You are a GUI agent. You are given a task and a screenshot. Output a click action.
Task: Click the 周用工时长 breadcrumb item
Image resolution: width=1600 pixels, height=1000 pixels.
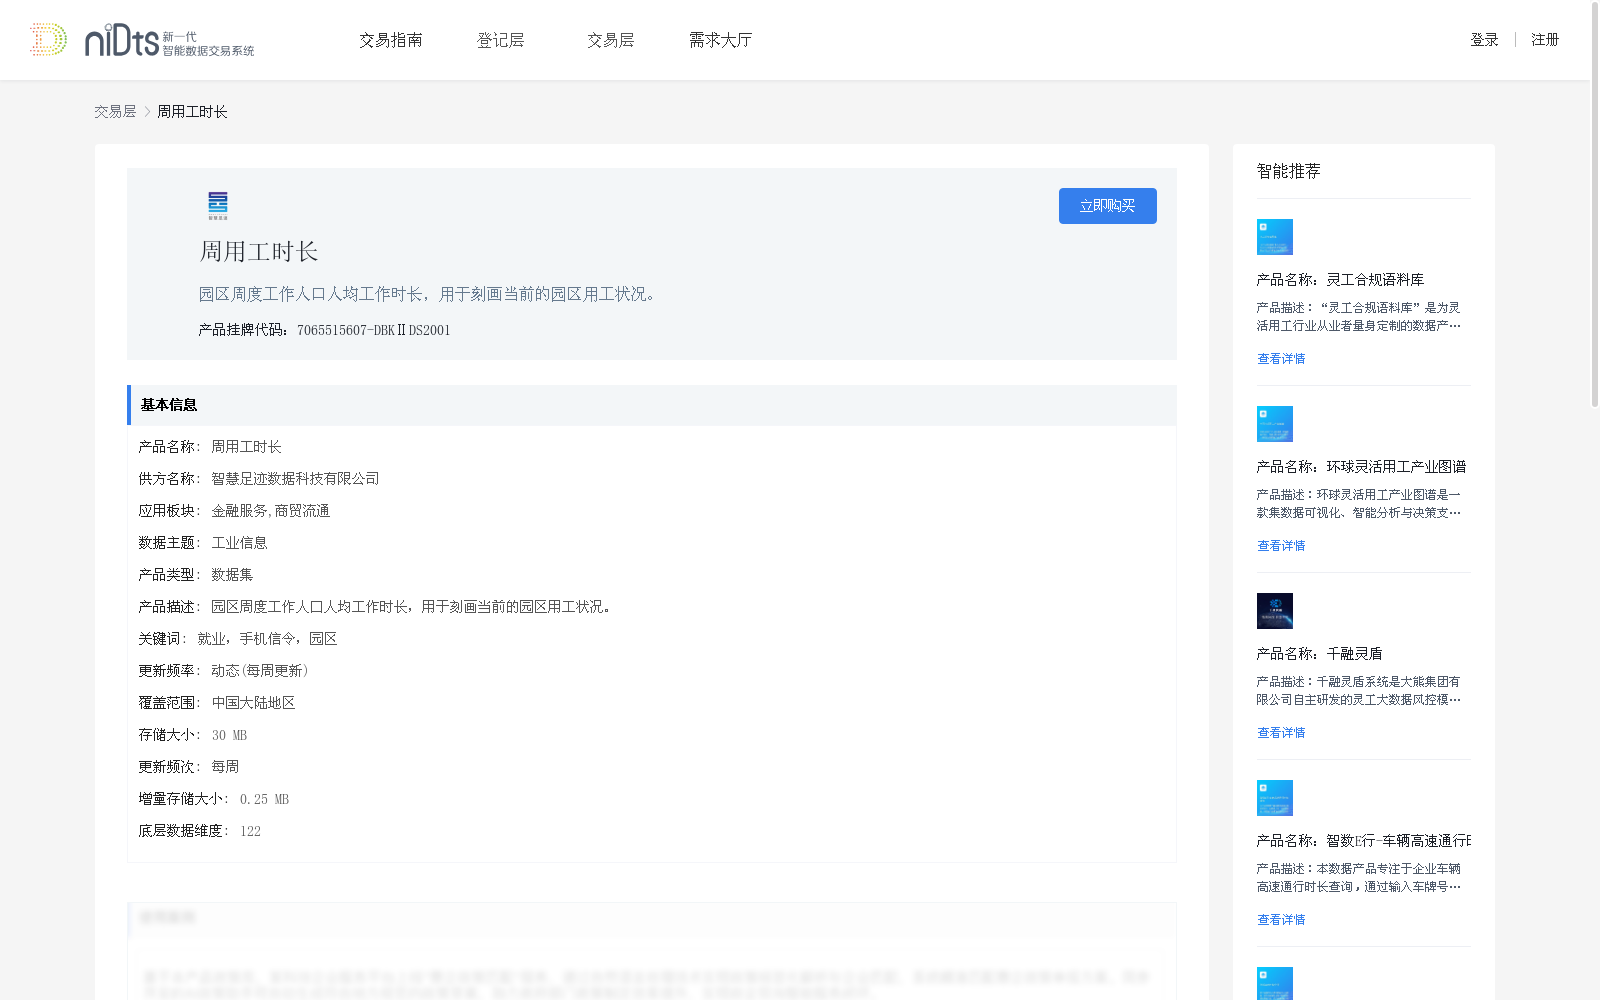(x=192, y=112)
